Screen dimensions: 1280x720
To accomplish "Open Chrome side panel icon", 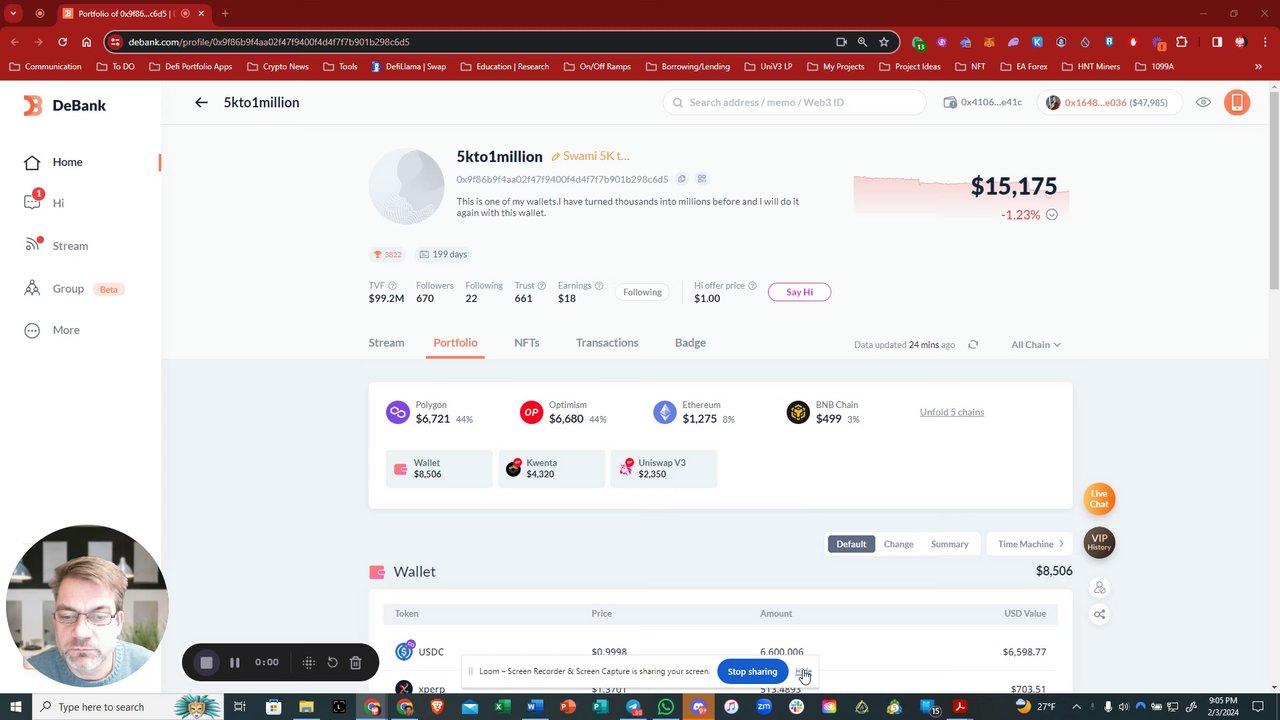I will 1217,42.
